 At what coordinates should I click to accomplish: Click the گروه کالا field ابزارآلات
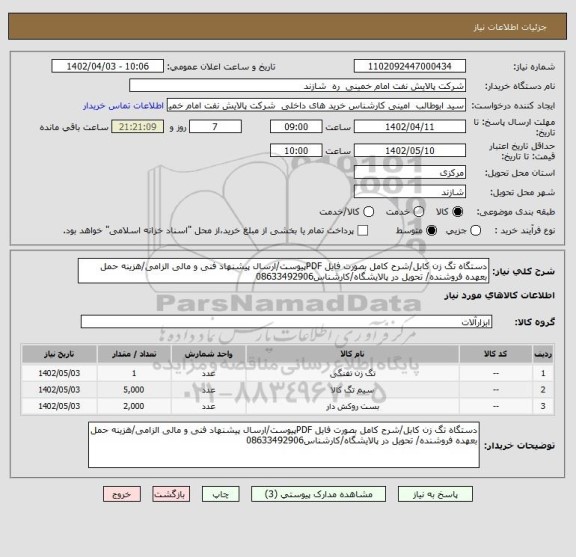(286, 322)
